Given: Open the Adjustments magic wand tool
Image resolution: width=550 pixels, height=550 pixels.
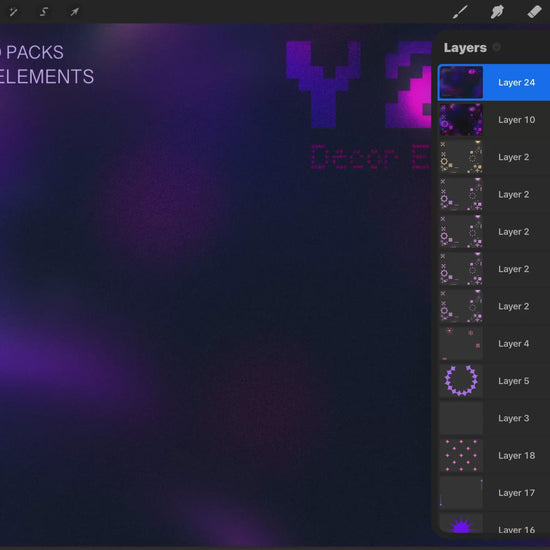Looking at the screenshot, I should 14,12.
